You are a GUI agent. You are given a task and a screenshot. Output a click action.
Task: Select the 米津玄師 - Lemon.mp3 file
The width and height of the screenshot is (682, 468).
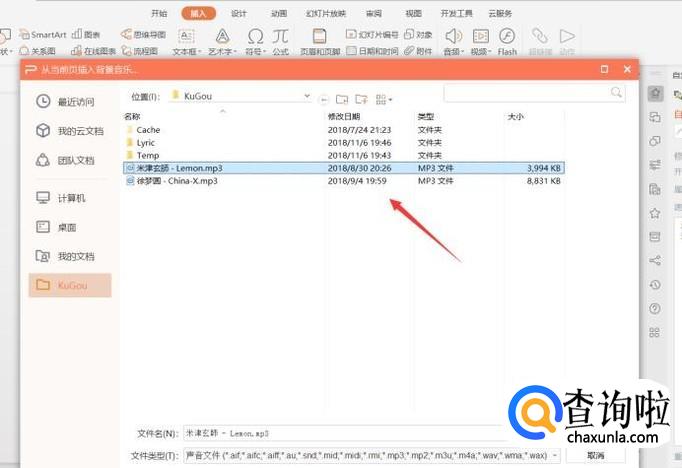pyautogui.click(x=344, y=168)
